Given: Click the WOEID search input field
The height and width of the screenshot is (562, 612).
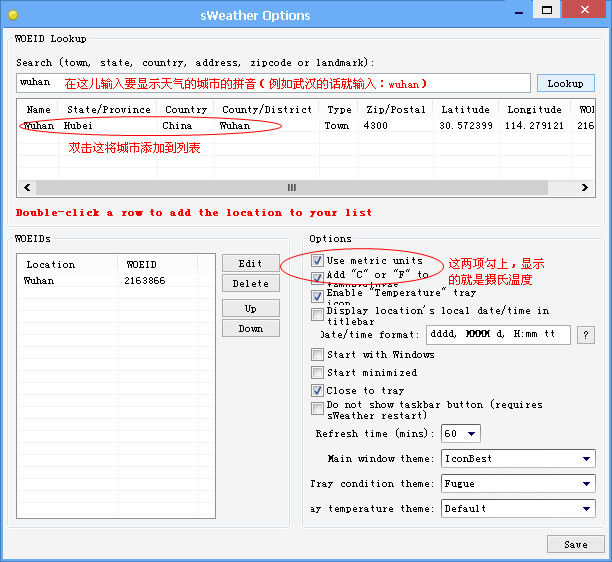Looking at the screenshot, I should click(x=273, y=83).
